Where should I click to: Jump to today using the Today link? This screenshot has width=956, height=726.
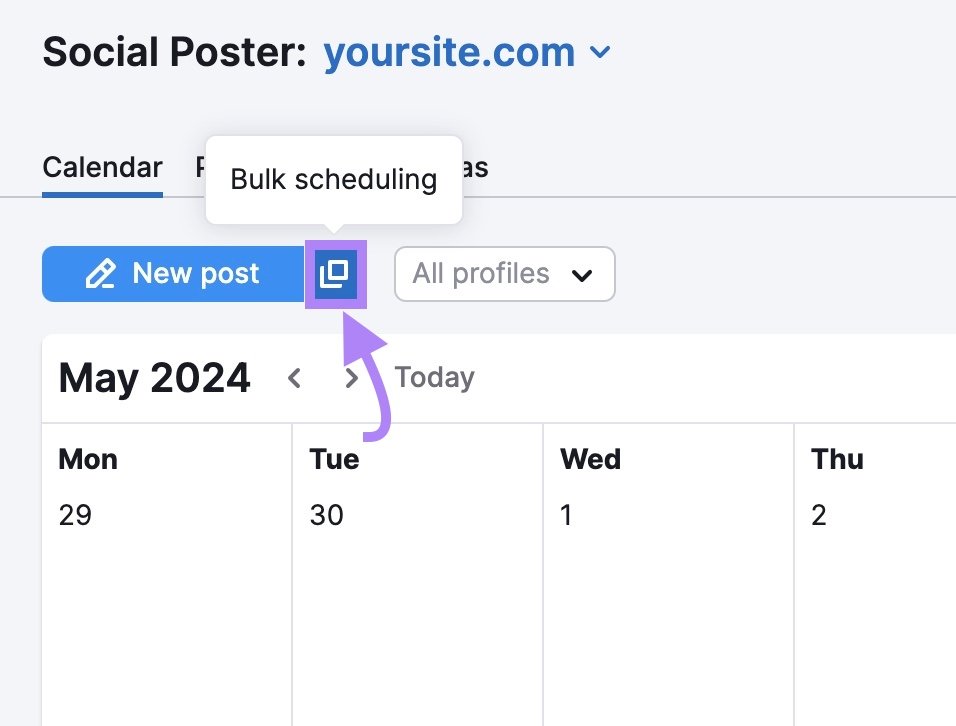click(x=434, y=377)
